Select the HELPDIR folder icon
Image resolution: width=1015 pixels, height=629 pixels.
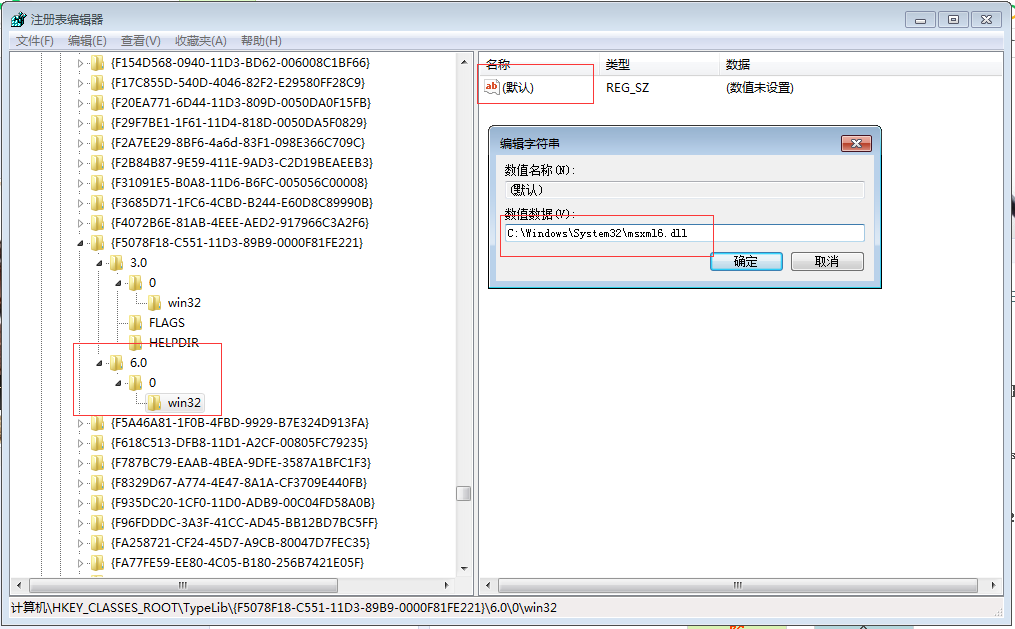[137, 342]
